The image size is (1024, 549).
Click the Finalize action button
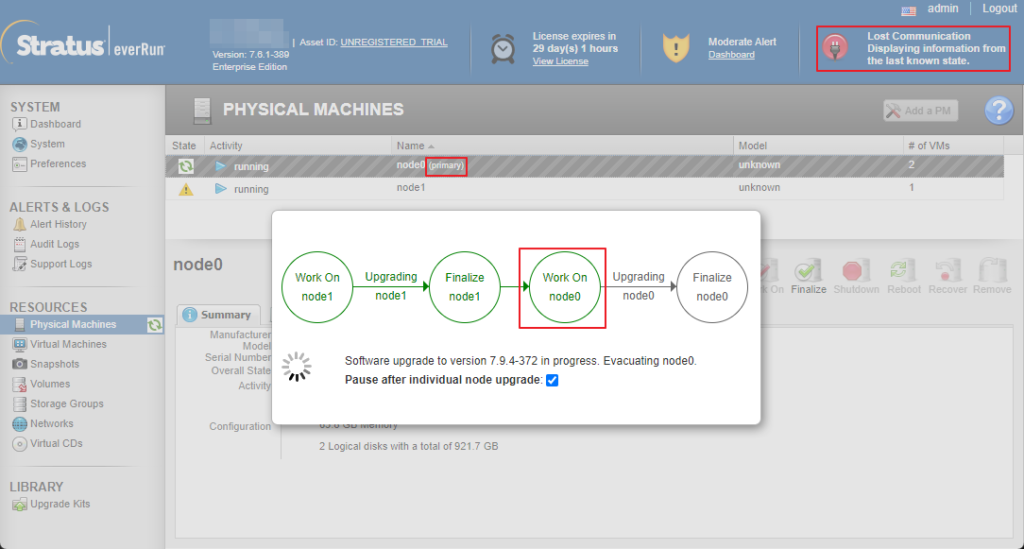(x=808, y=275)
